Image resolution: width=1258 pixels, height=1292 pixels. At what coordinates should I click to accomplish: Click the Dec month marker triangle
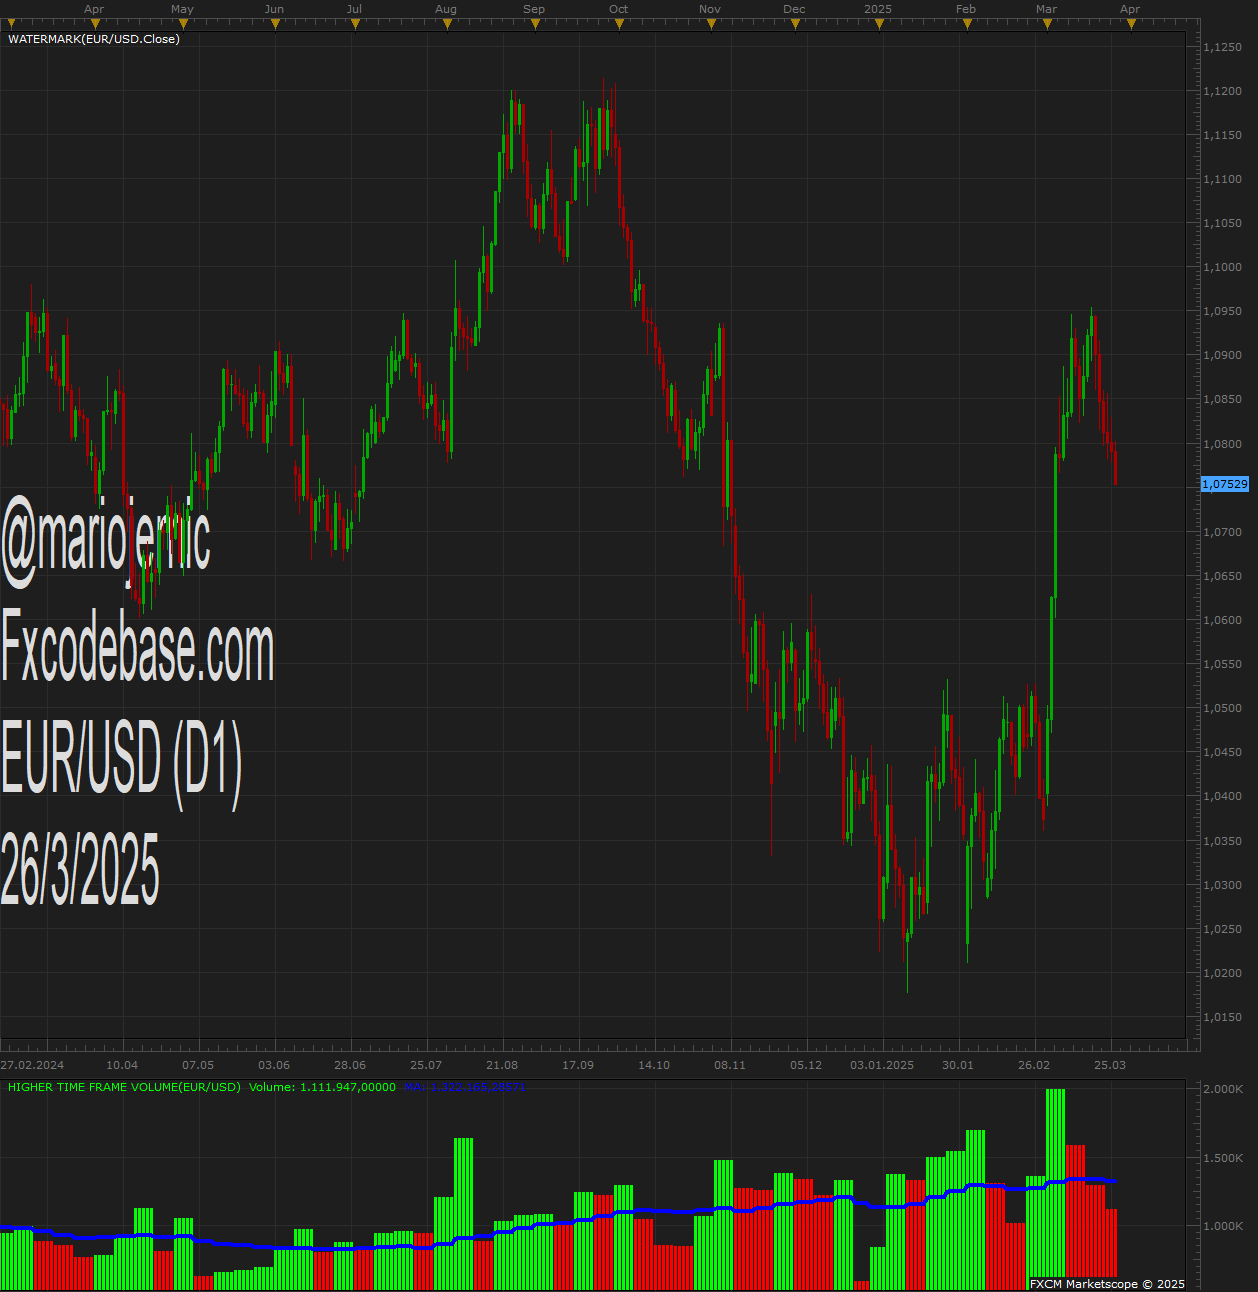pos(795,24)
